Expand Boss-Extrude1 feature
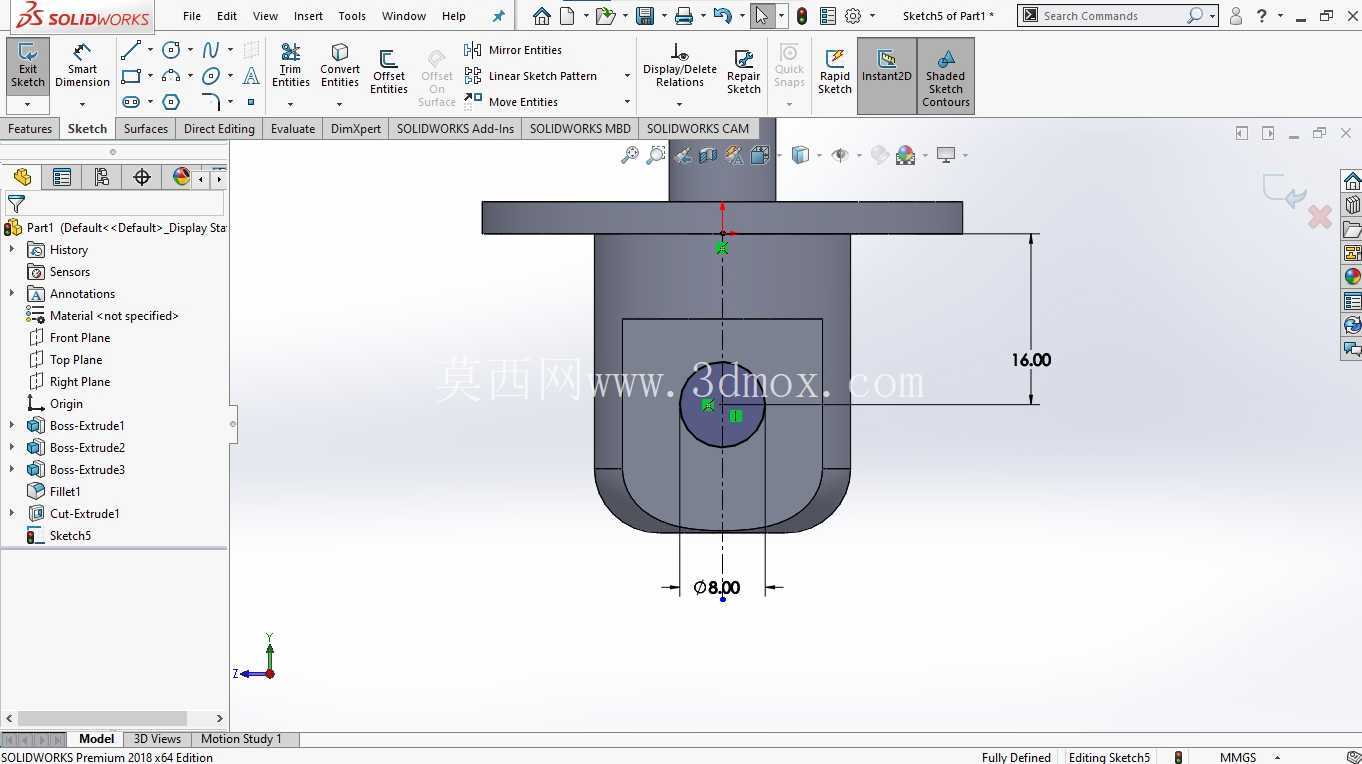1362x764 pixels. click(12, 426)
